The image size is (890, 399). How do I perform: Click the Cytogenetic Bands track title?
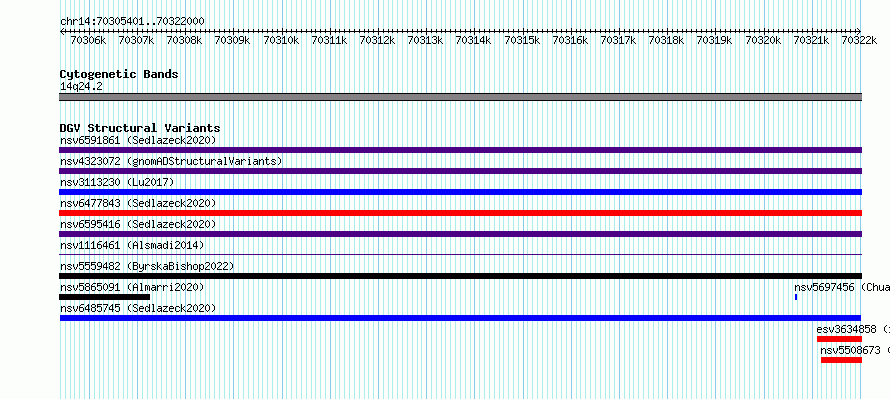coord(119,74)
